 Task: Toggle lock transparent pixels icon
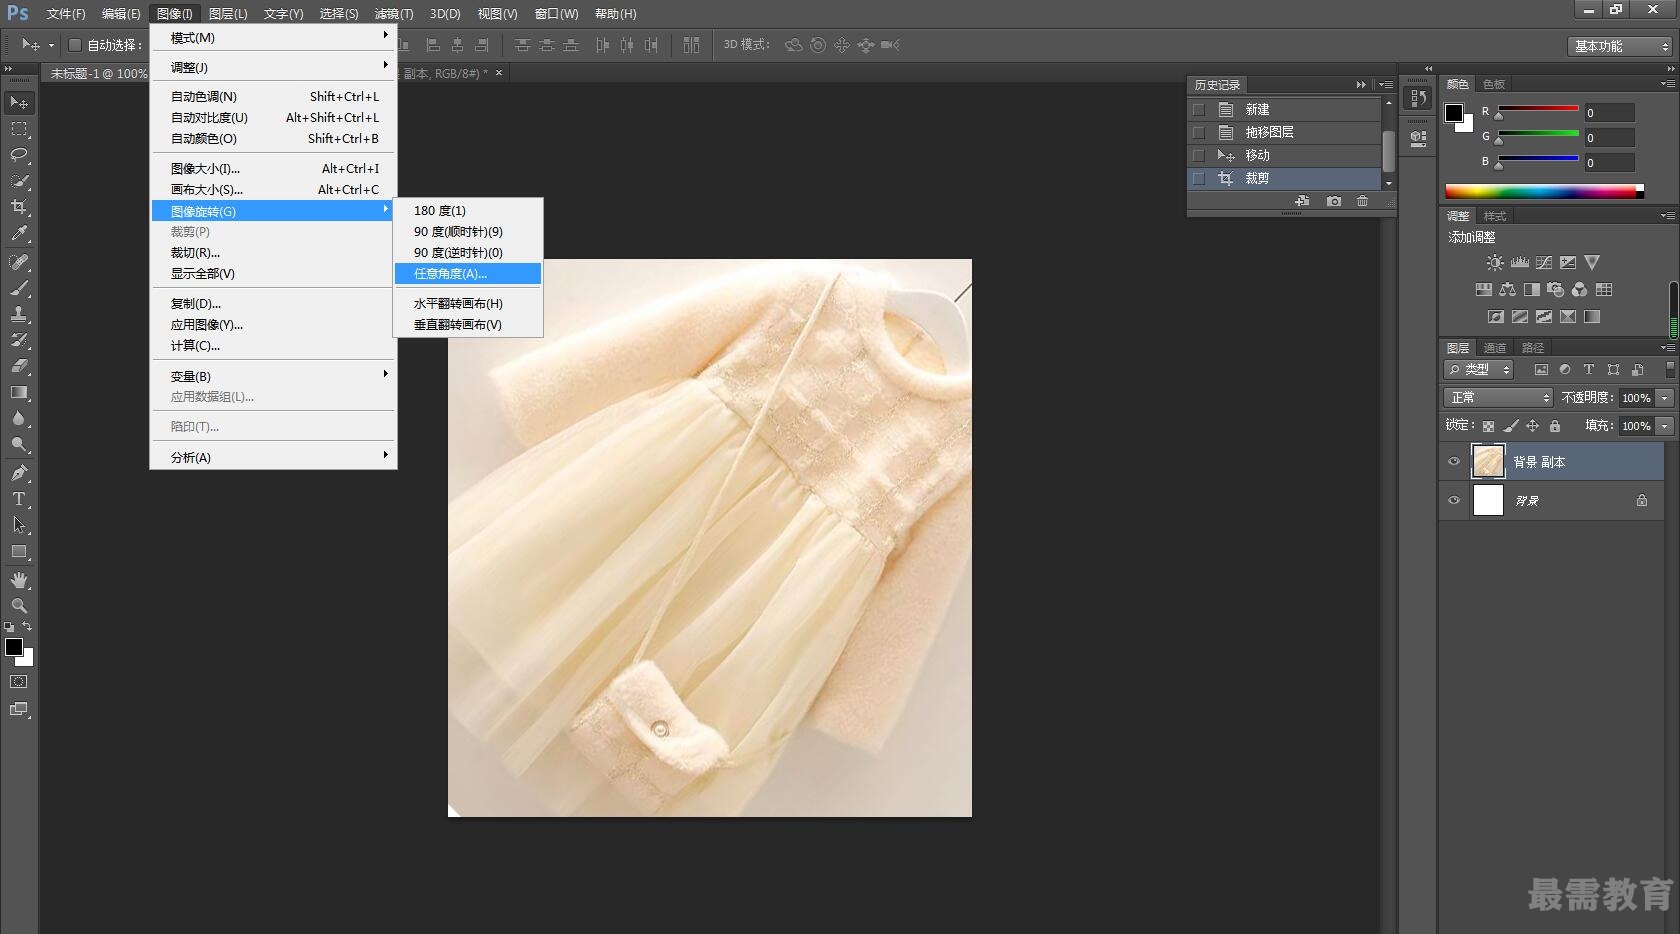click(x=1489, y=426)
